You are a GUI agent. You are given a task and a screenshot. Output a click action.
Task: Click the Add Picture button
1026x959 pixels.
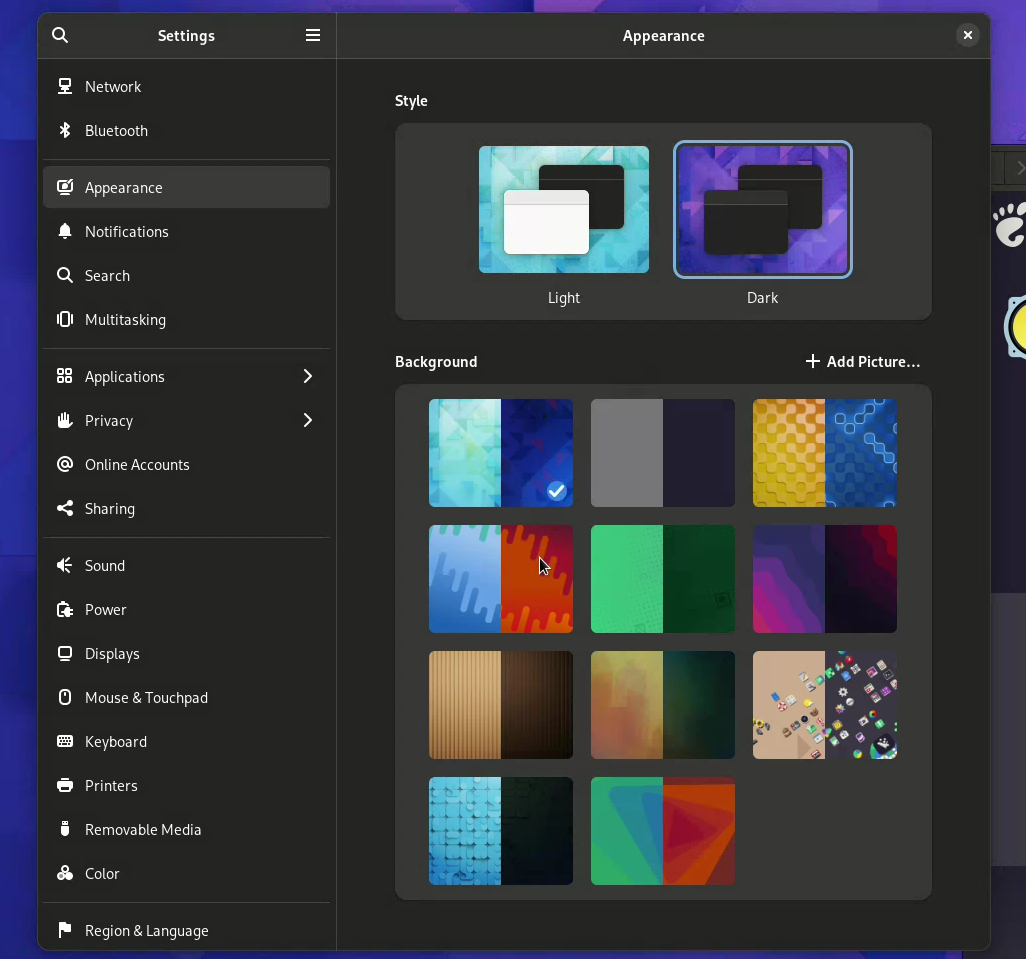click(x=862, y=362)
